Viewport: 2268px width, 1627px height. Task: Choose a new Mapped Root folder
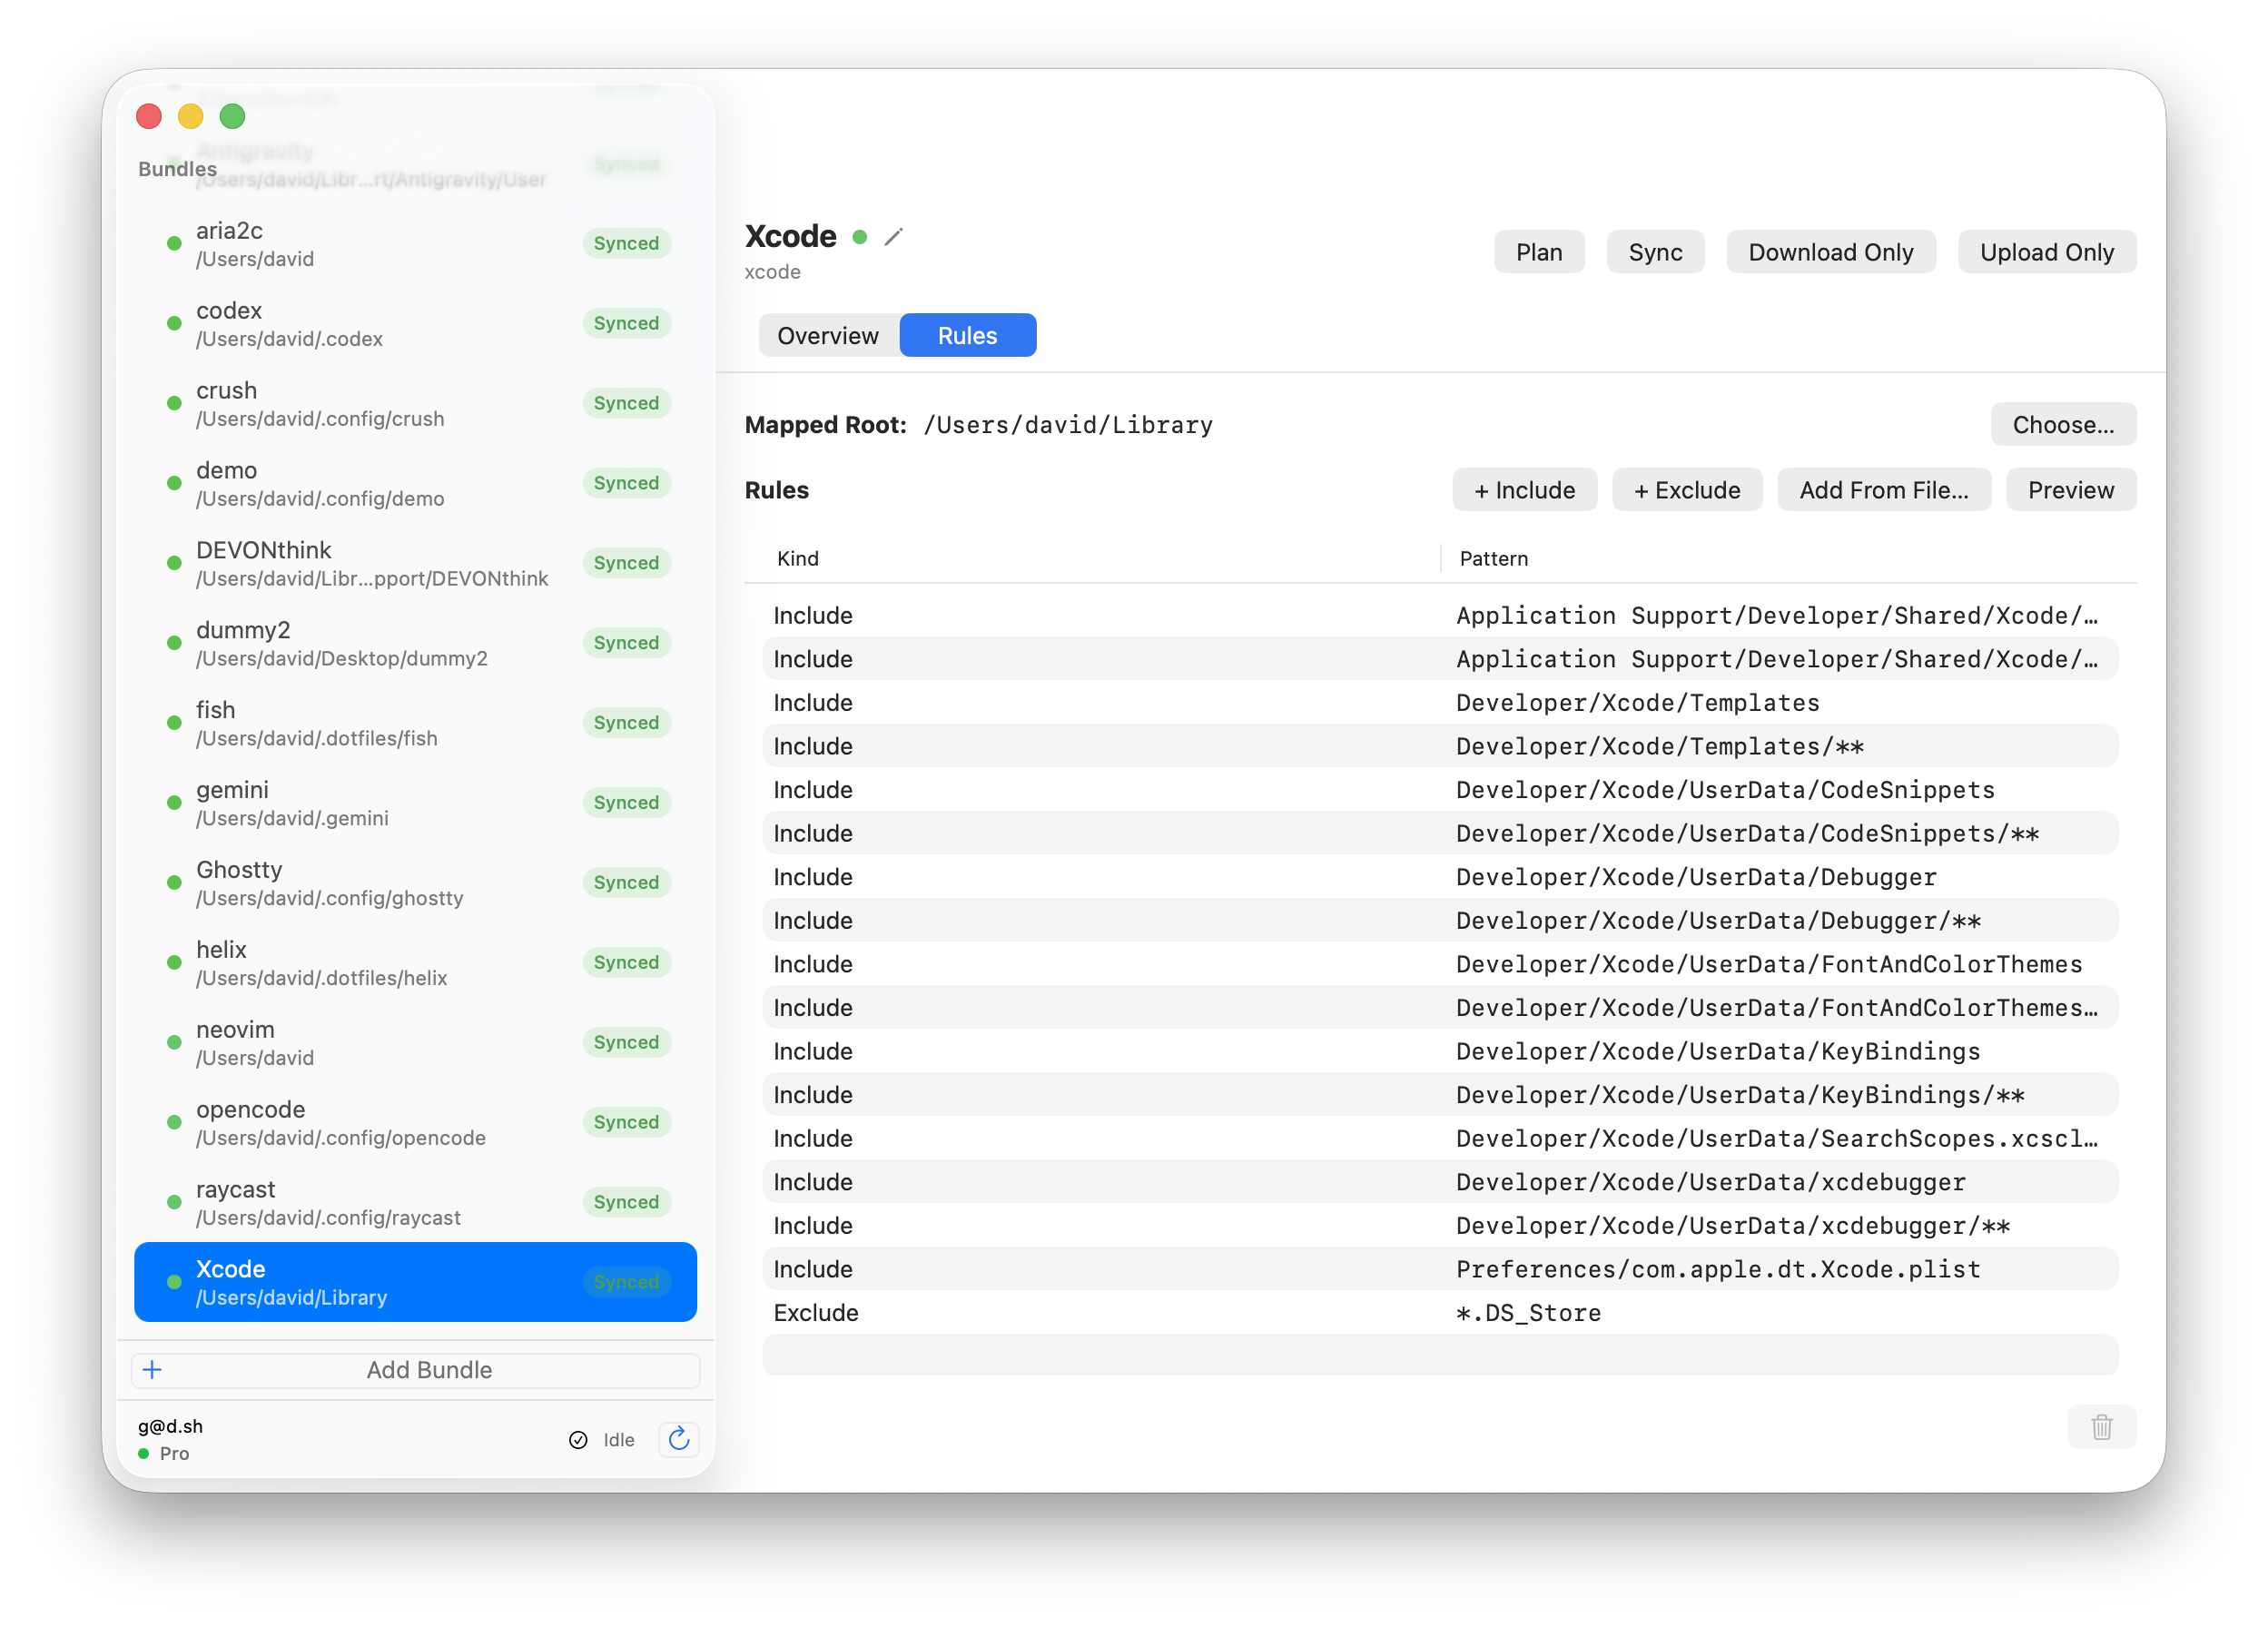(x=2063, y=424)
